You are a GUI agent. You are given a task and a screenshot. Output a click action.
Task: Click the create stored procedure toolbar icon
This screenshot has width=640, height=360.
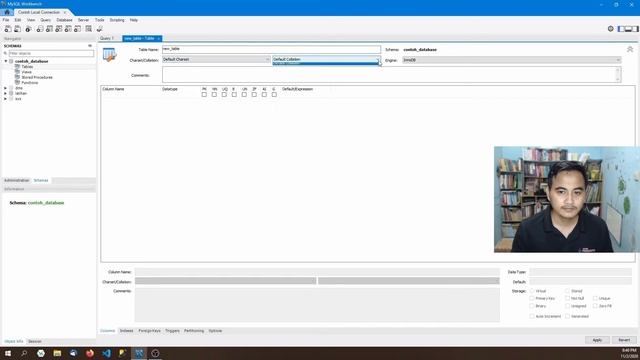(68, 29)
